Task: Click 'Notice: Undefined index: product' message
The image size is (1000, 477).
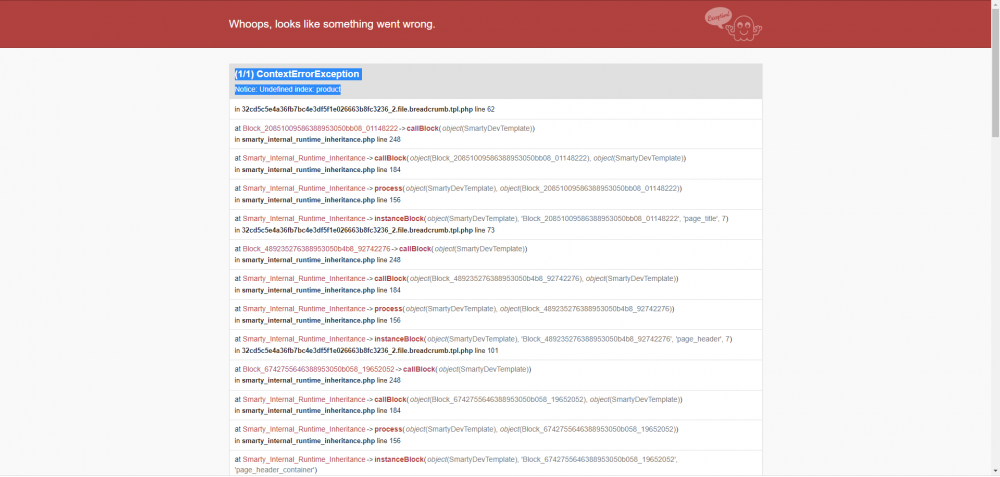Action: pos(288,89)
